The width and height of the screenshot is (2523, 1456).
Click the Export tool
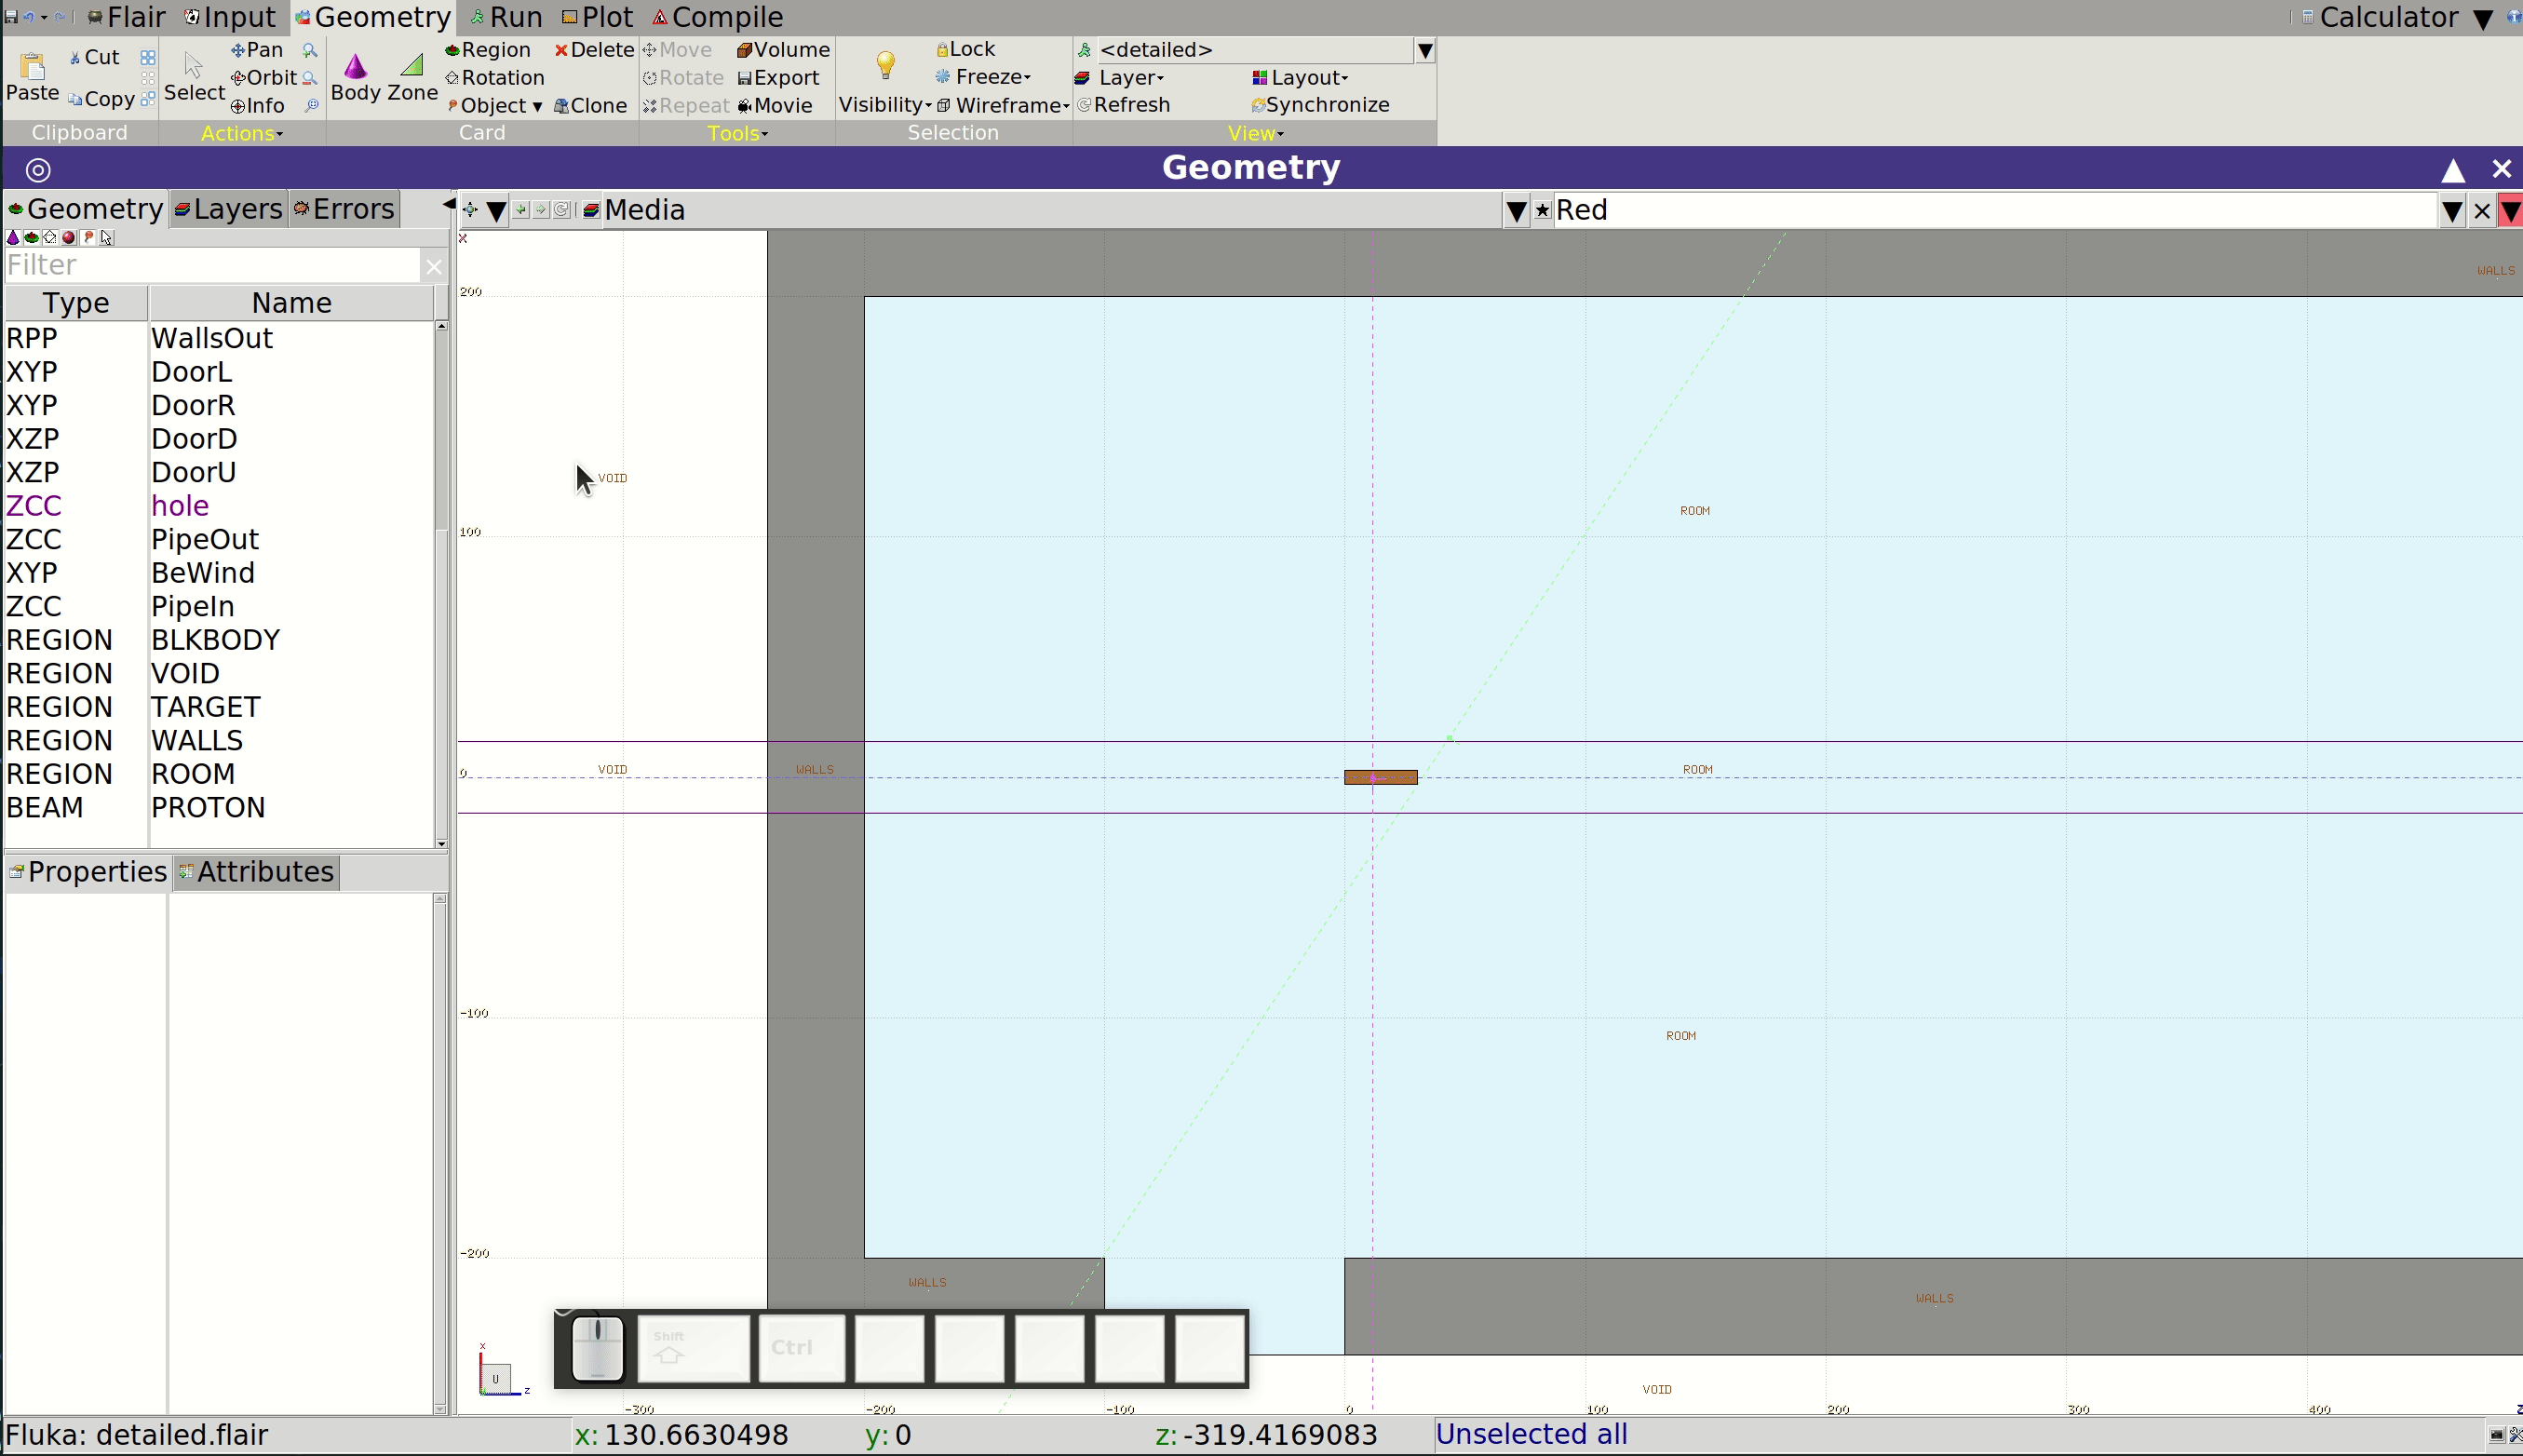pyautogui.click(x=779, y=78)
